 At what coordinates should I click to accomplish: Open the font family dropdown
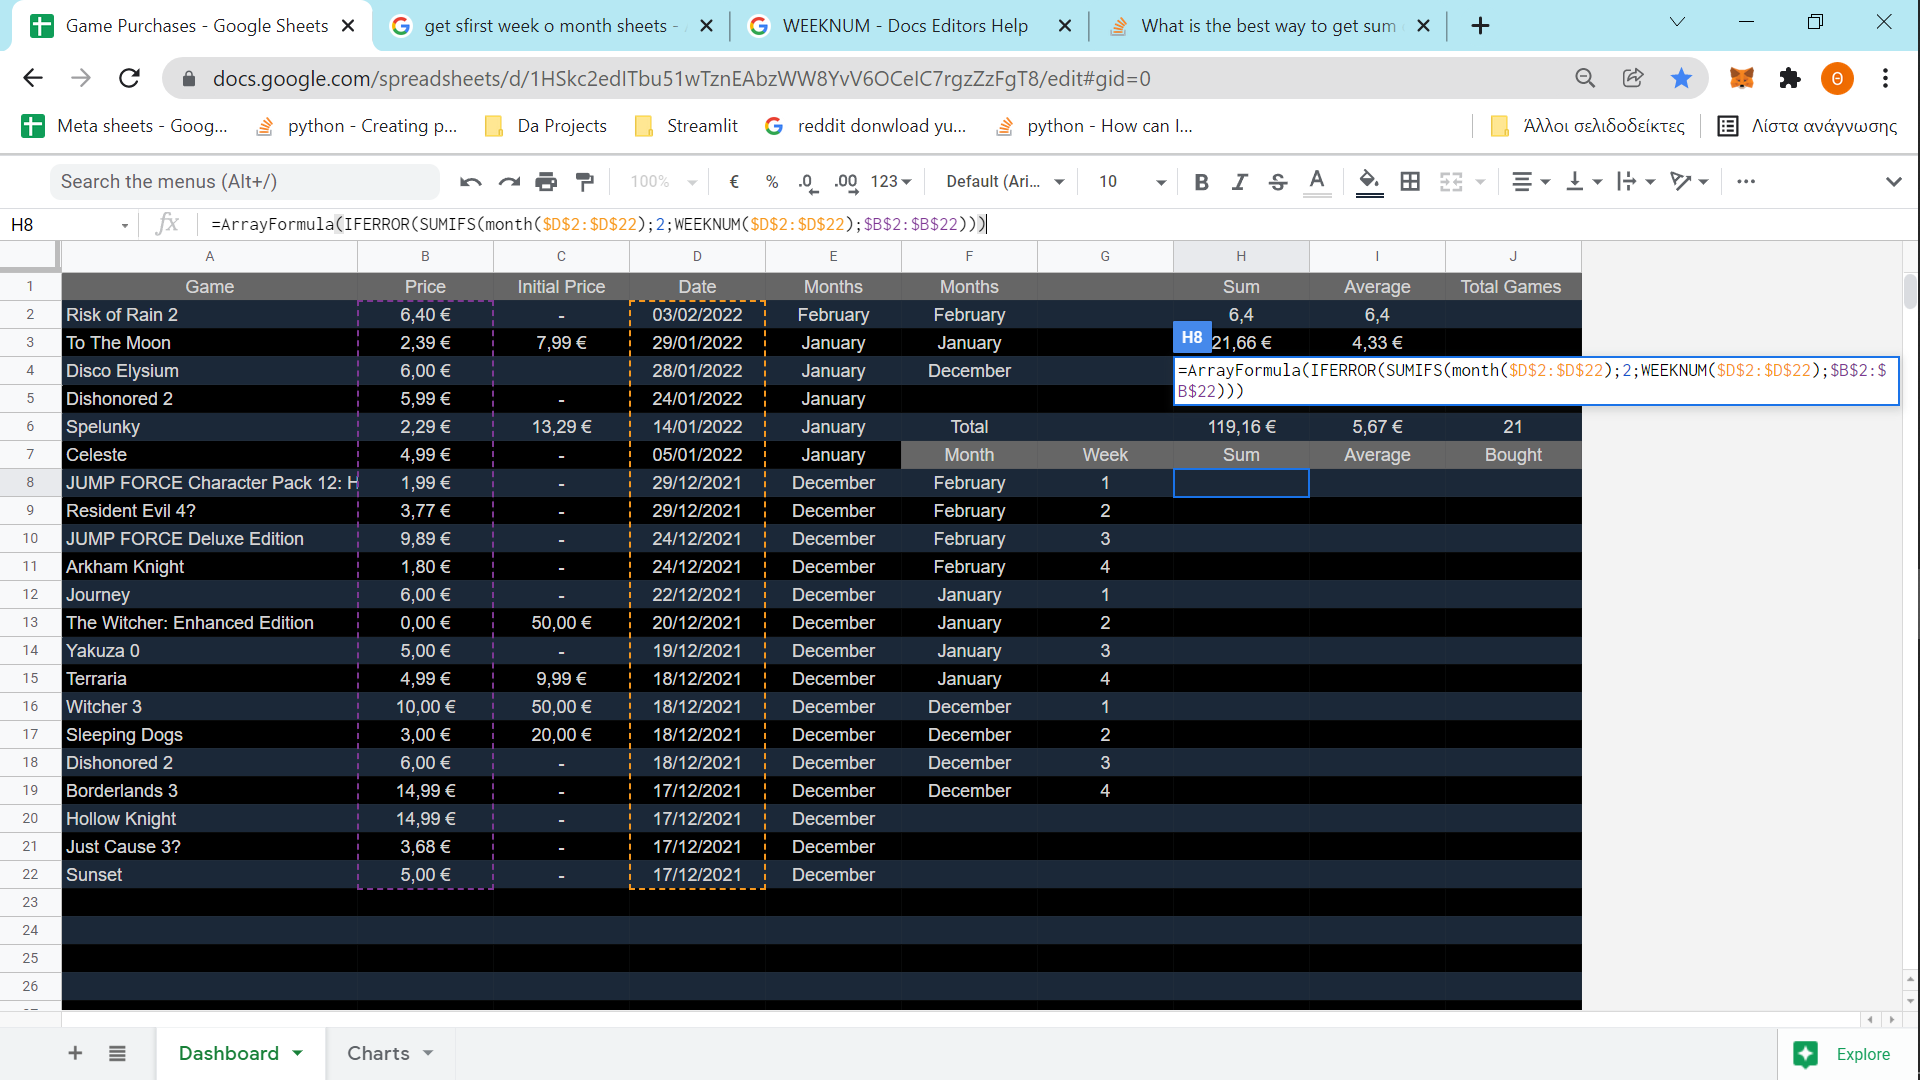[1005, 182]
